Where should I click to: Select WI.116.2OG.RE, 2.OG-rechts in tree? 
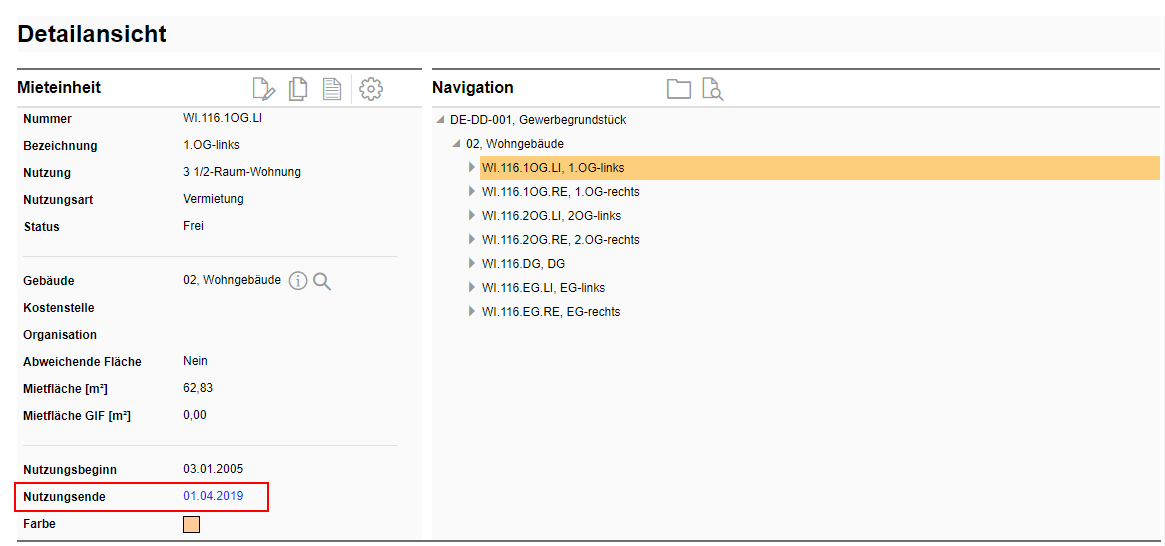[x=560, y=240]
